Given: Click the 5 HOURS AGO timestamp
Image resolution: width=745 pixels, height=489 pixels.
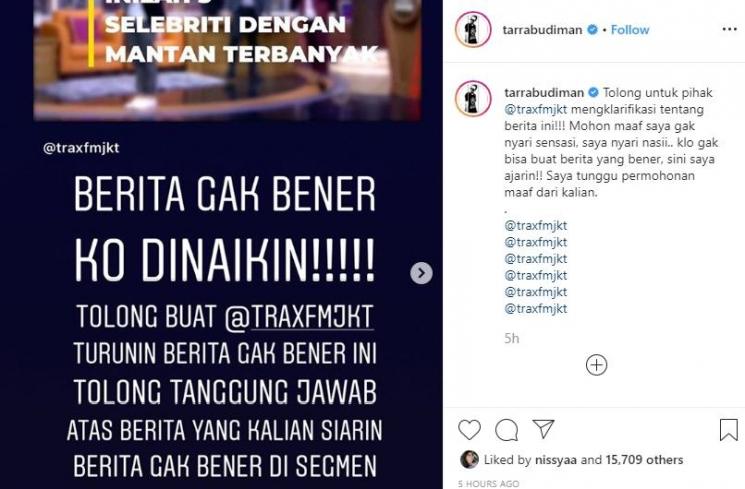Looking at the screenshot, I should point(488,484).
